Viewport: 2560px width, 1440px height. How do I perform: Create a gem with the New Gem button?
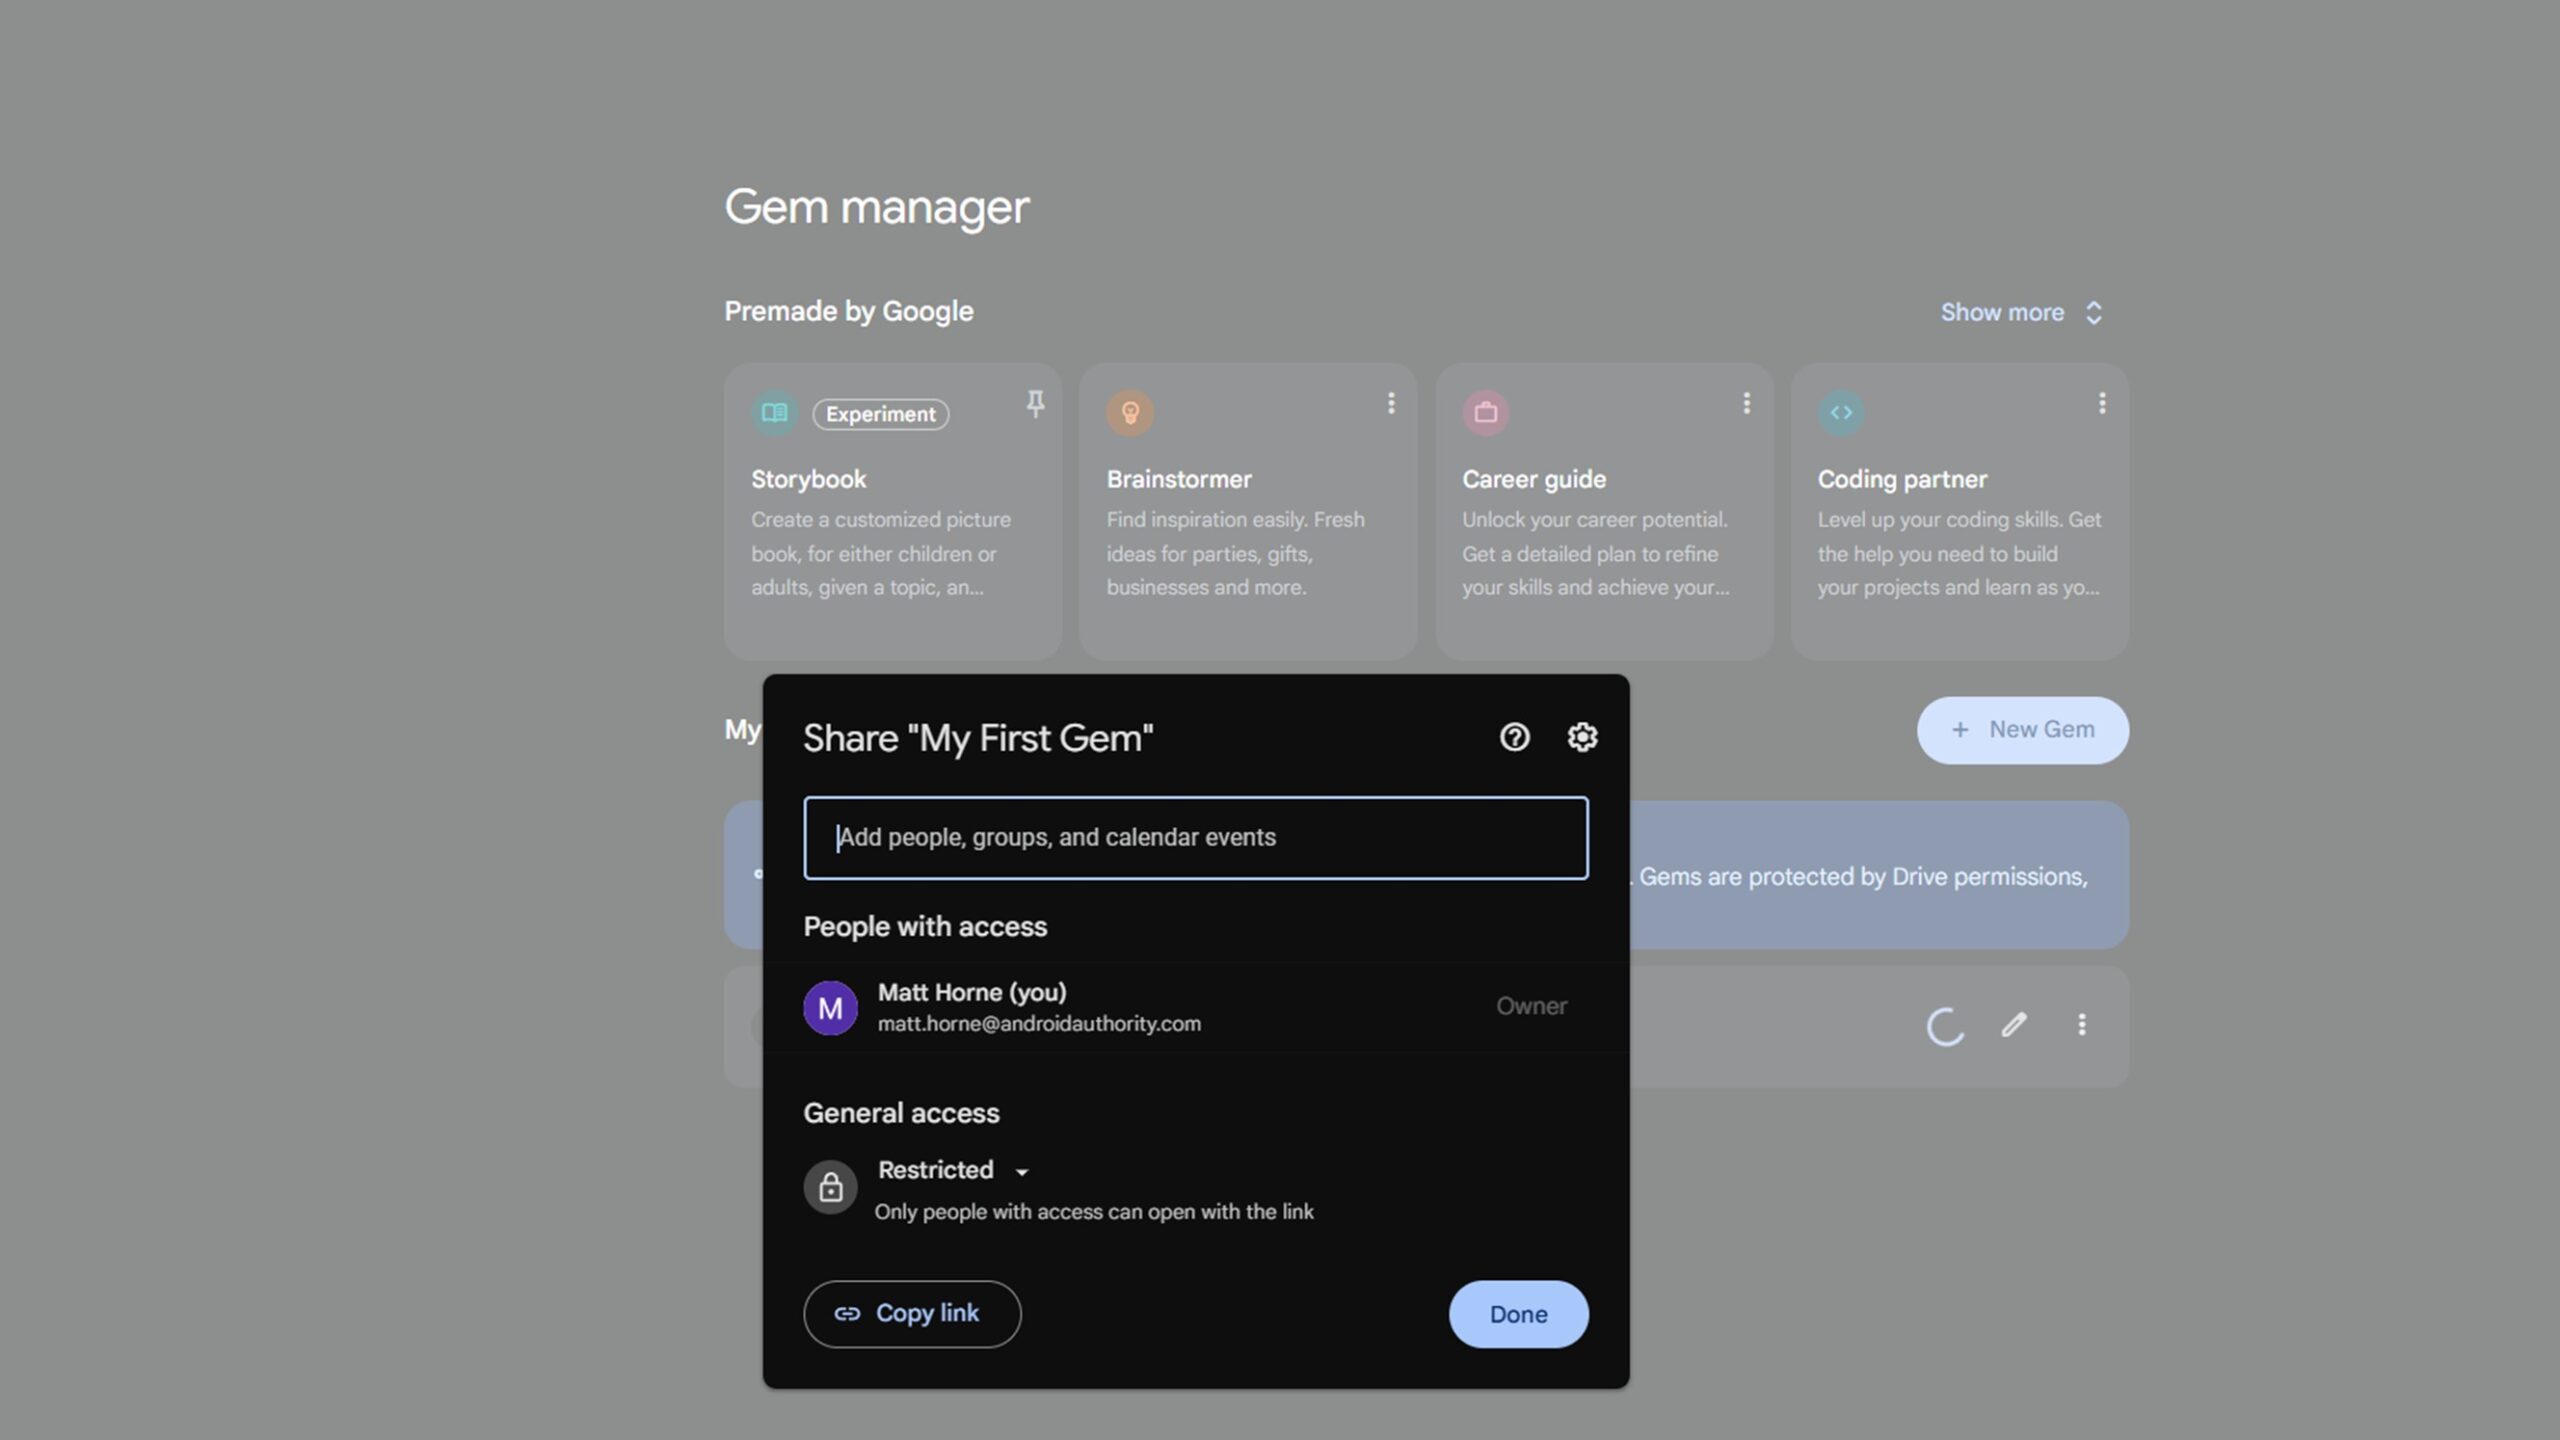(2022, 730)
